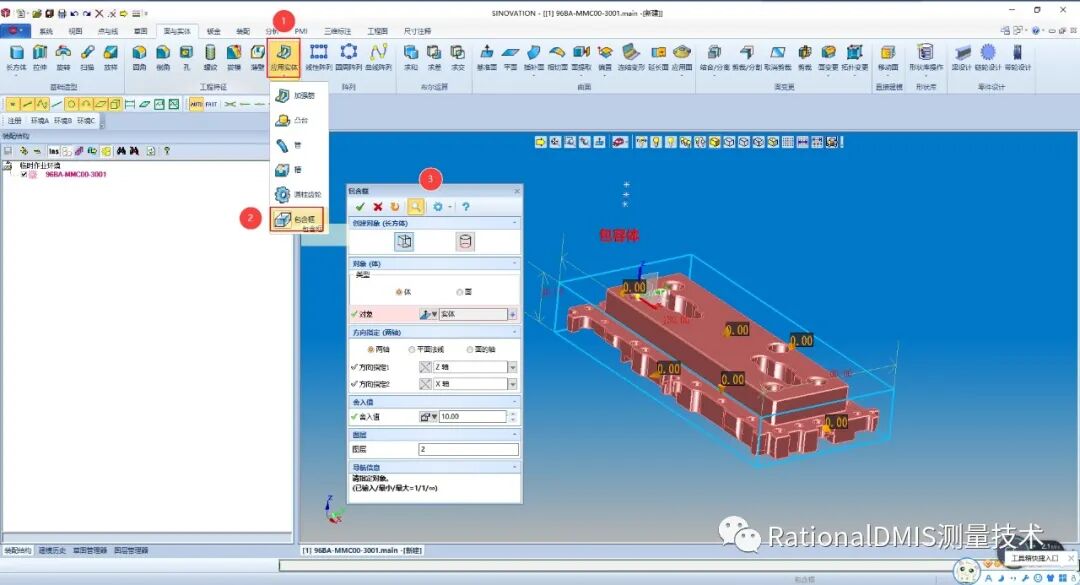The image size is (1080, 585).
Task: Select the 基准面 datum plane tool
Action: pos(486,57)
